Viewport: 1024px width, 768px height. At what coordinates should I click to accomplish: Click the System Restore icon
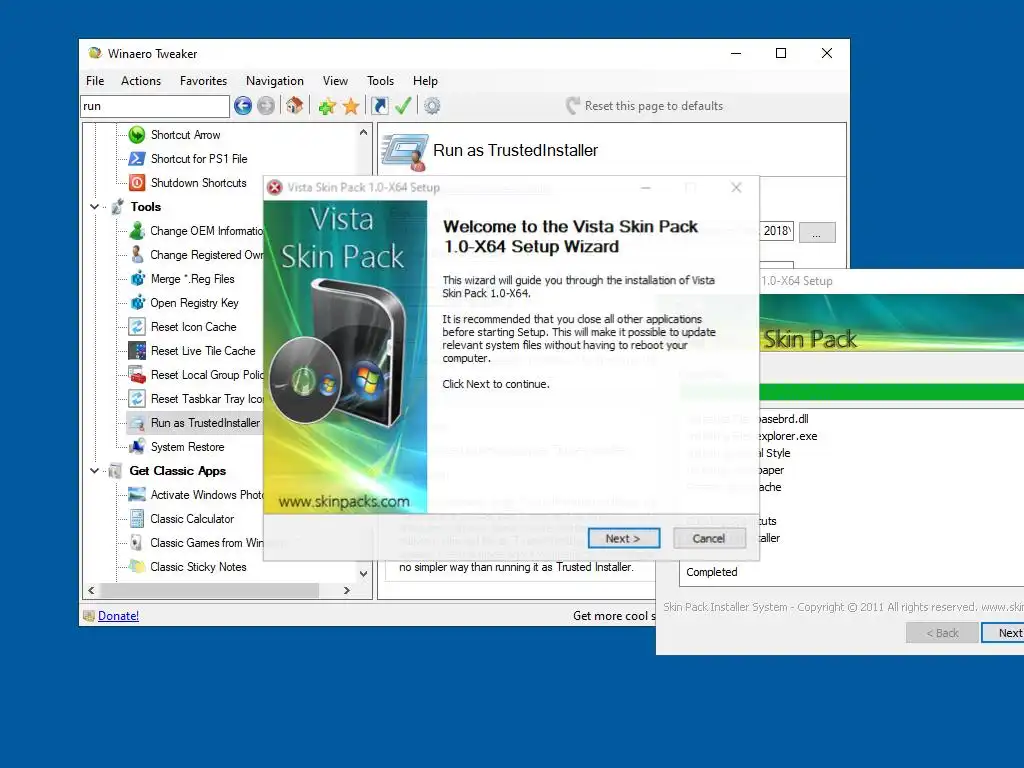(136, 447)
